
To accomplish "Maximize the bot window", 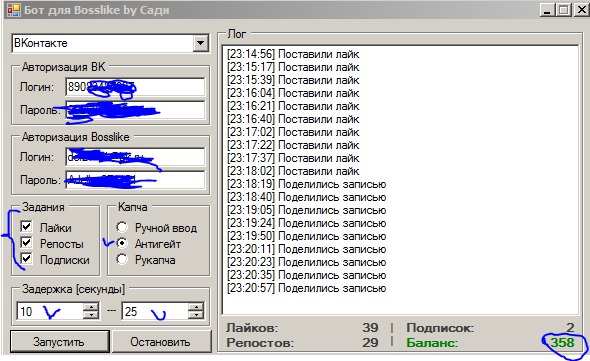I will (564, 10).
